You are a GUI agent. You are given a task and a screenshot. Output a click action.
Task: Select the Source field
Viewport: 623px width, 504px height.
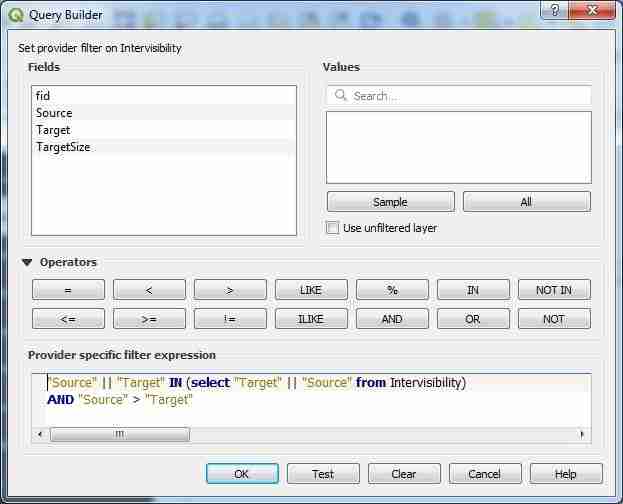point(164,112)
